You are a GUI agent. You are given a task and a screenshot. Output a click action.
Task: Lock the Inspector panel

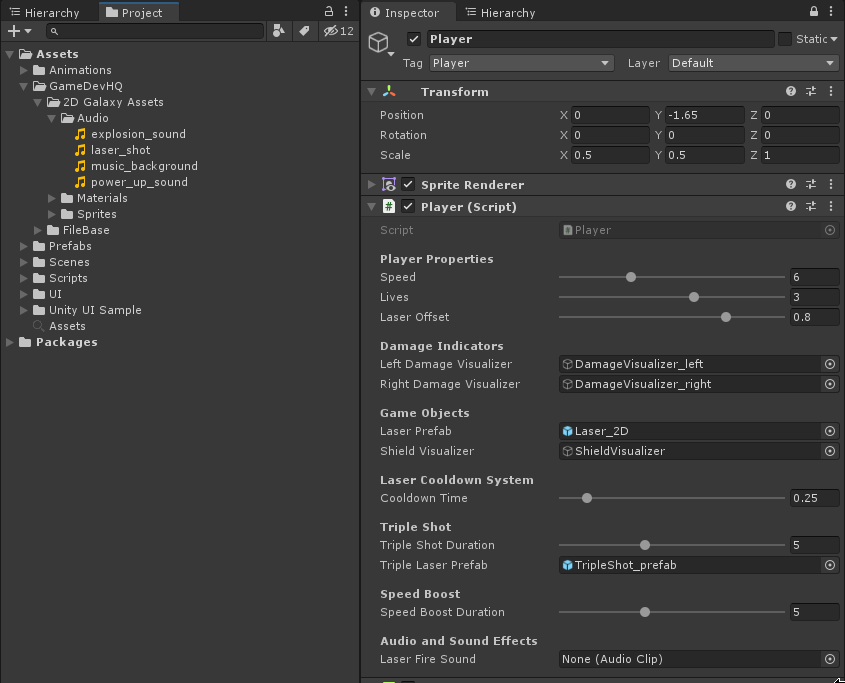pos(814,11)
